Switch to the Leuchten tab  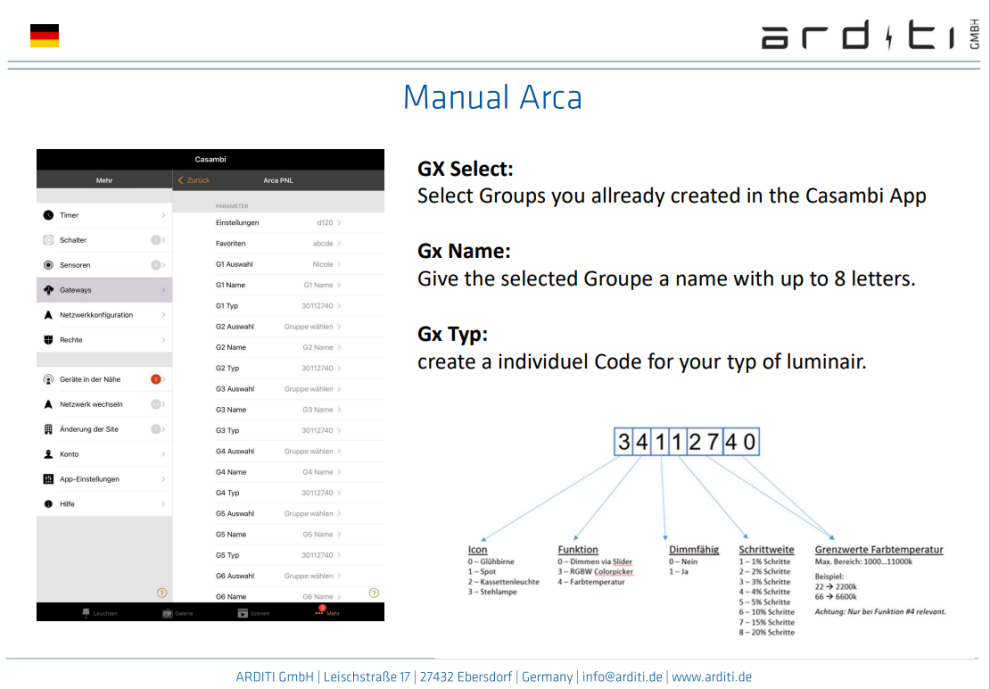(100, 613)
